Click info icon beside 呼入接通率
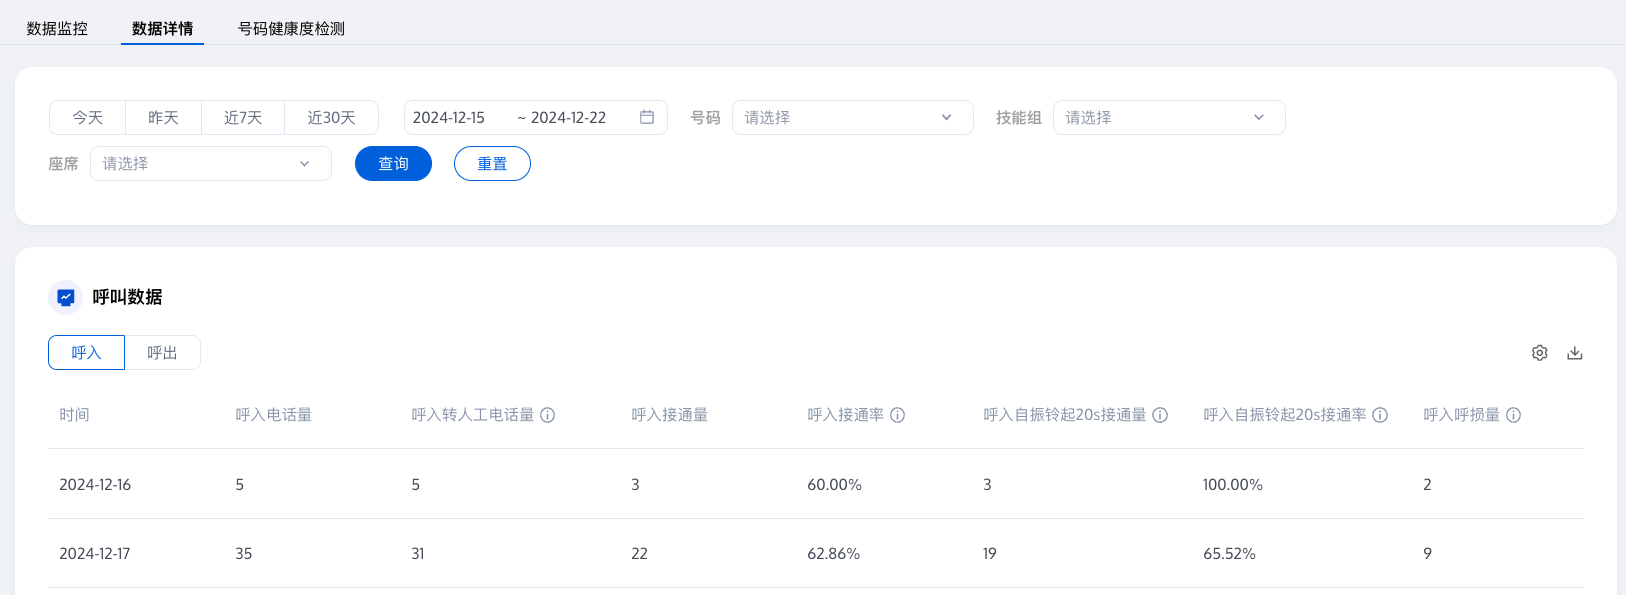This screenshot has height=595, width=1626. [898, 415]
